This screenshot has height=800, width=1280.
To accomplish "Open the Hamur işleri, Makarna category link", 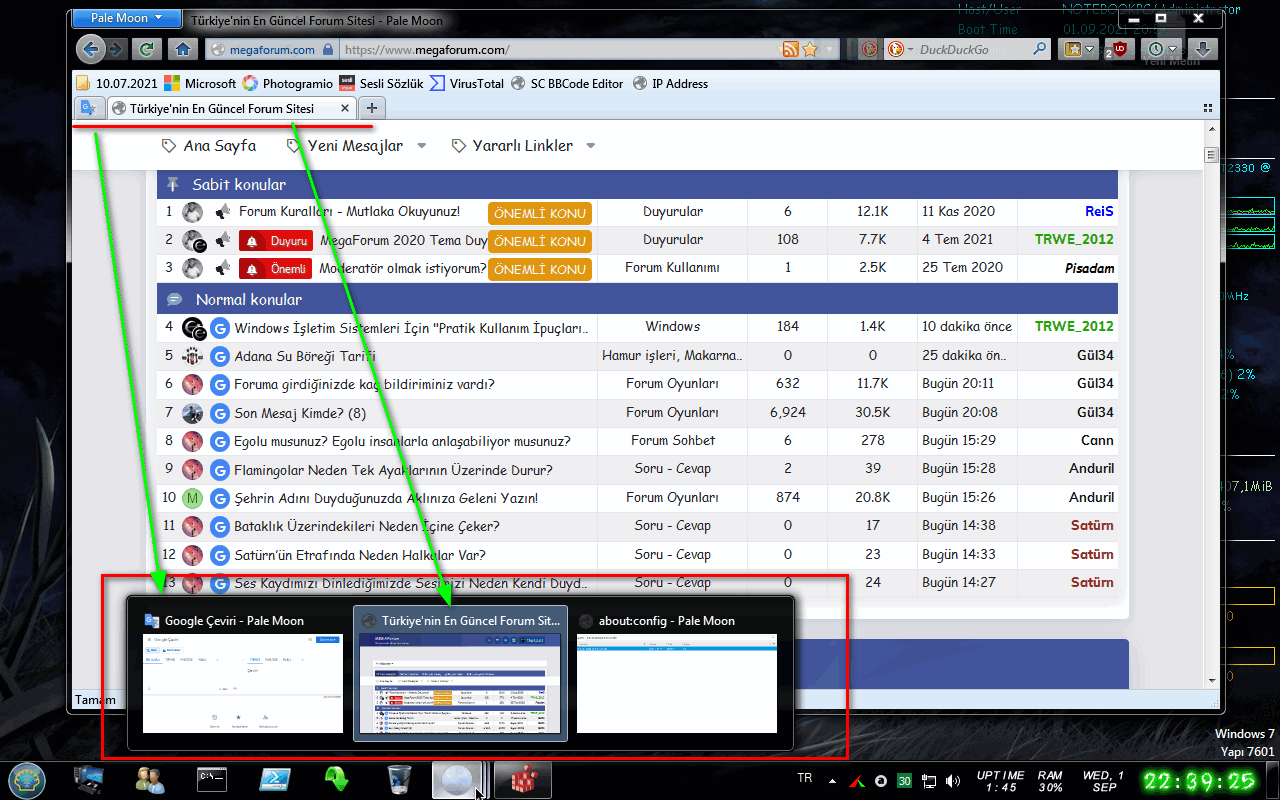I will [672, 356].
